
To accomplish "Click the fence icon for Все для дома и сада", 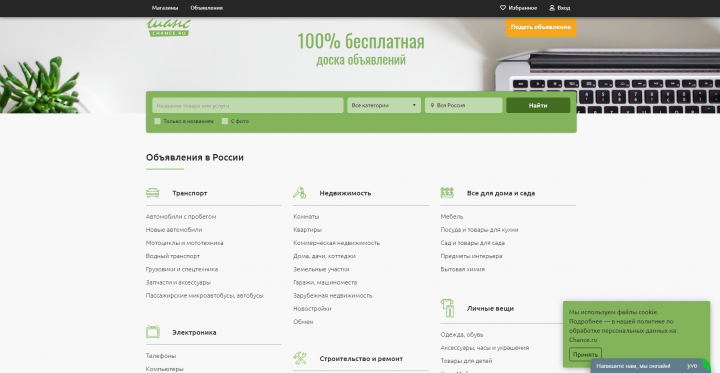I will pyautogui.click(x=447, y=193).
